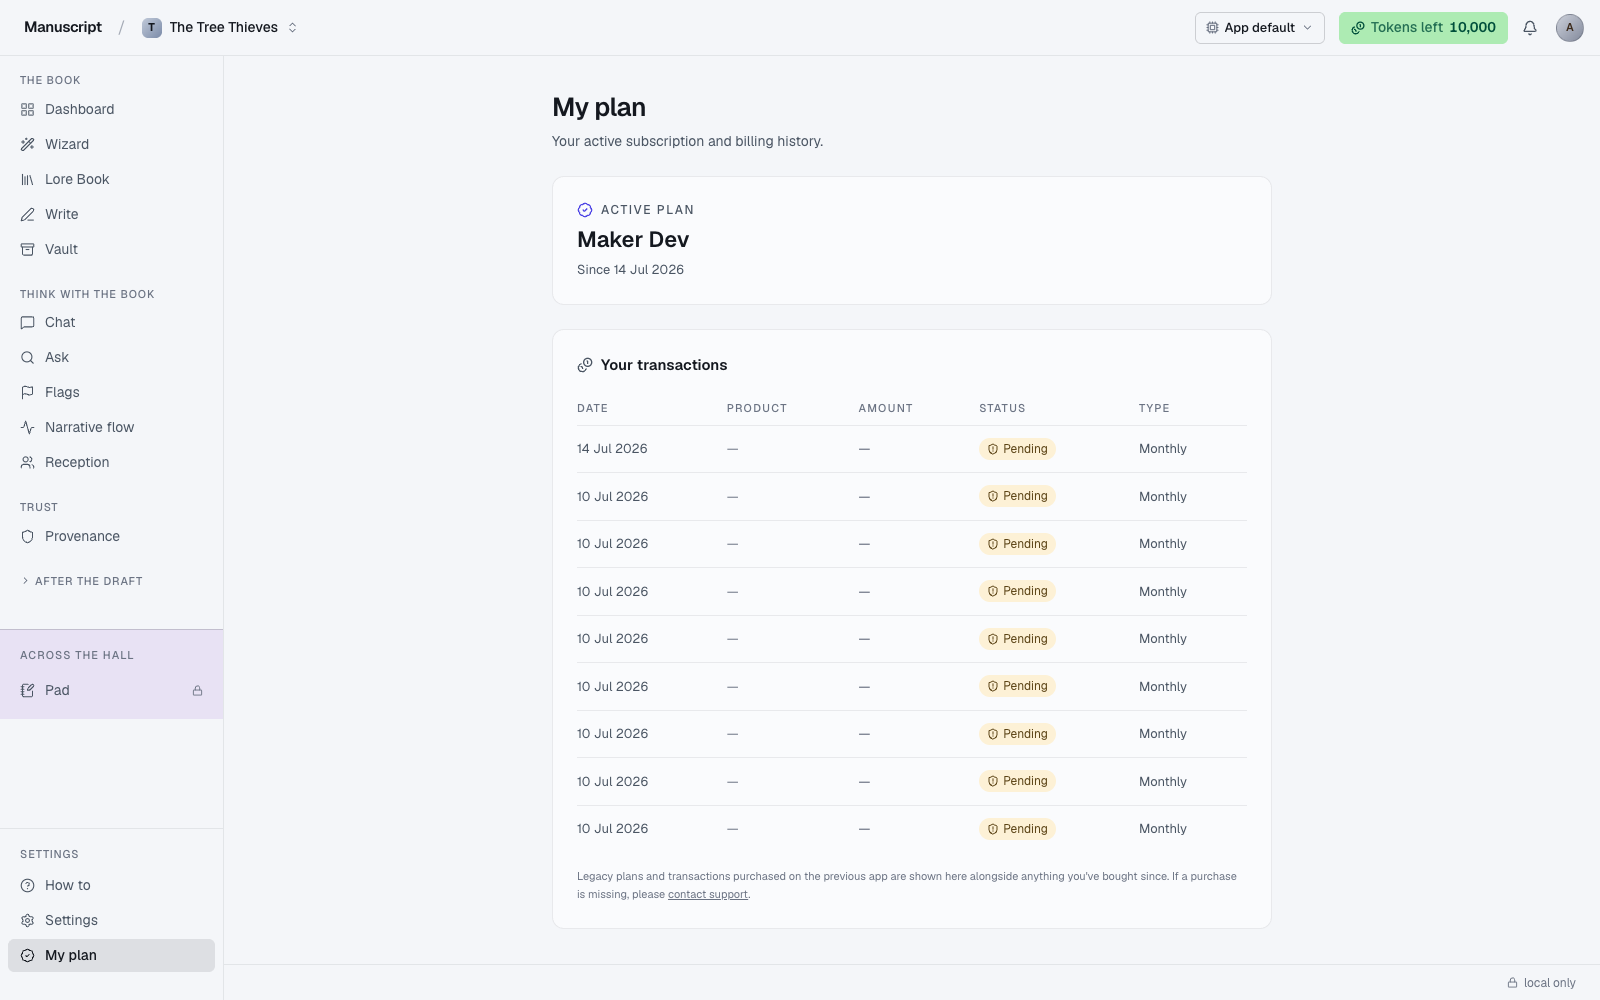
Task: Open the Settings menu label
Action: [x=71, y=921]
